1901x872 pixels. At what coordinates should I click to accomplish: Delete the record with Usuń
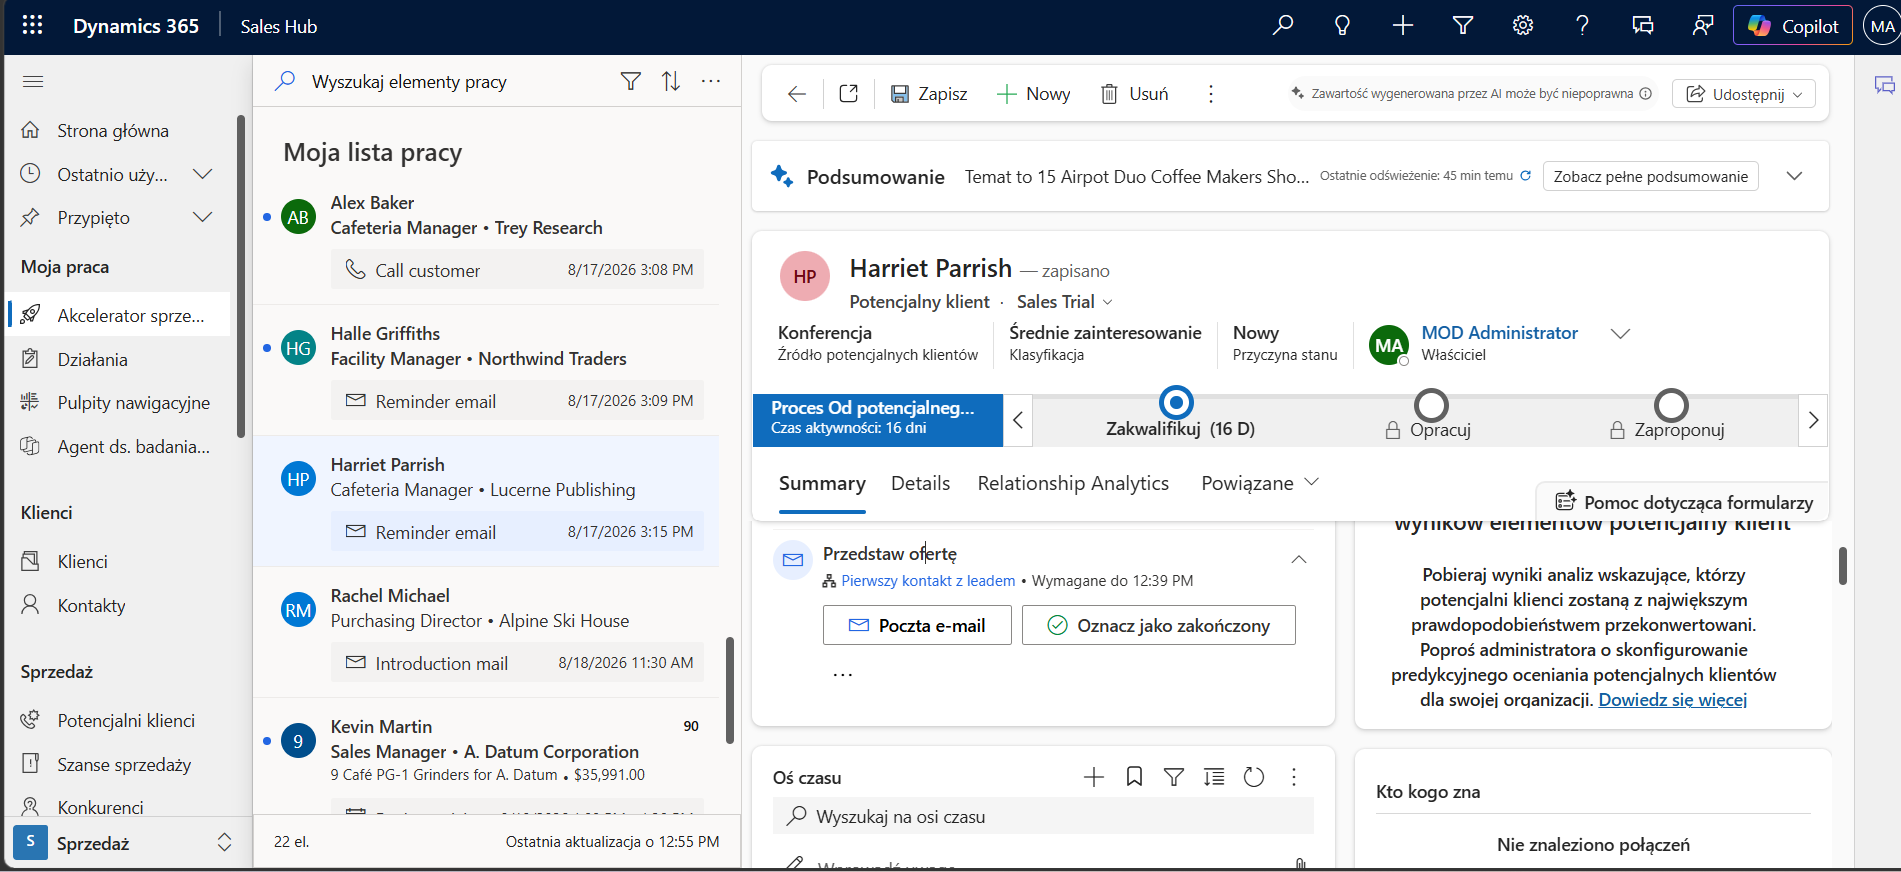(1135, 94)
